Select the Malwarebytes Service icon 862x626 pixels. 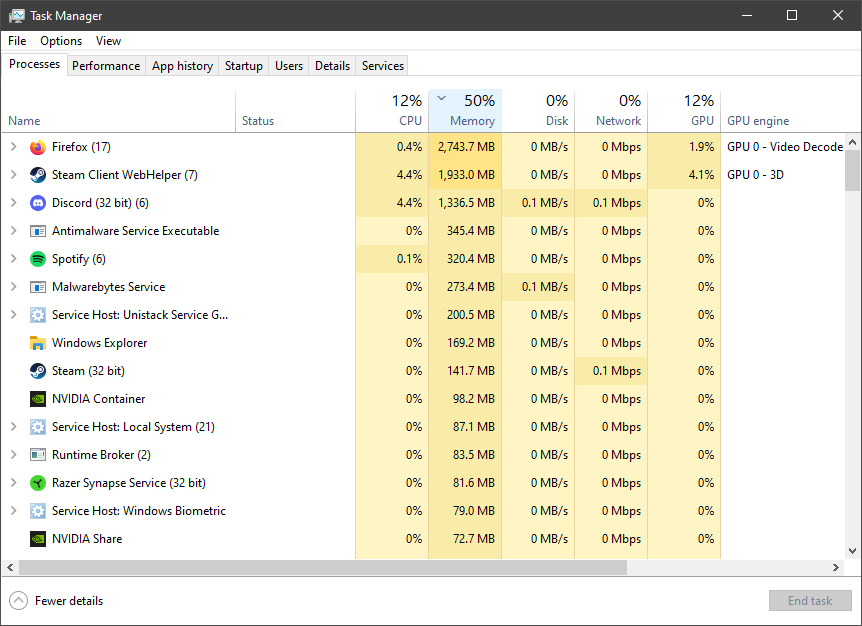37,287
